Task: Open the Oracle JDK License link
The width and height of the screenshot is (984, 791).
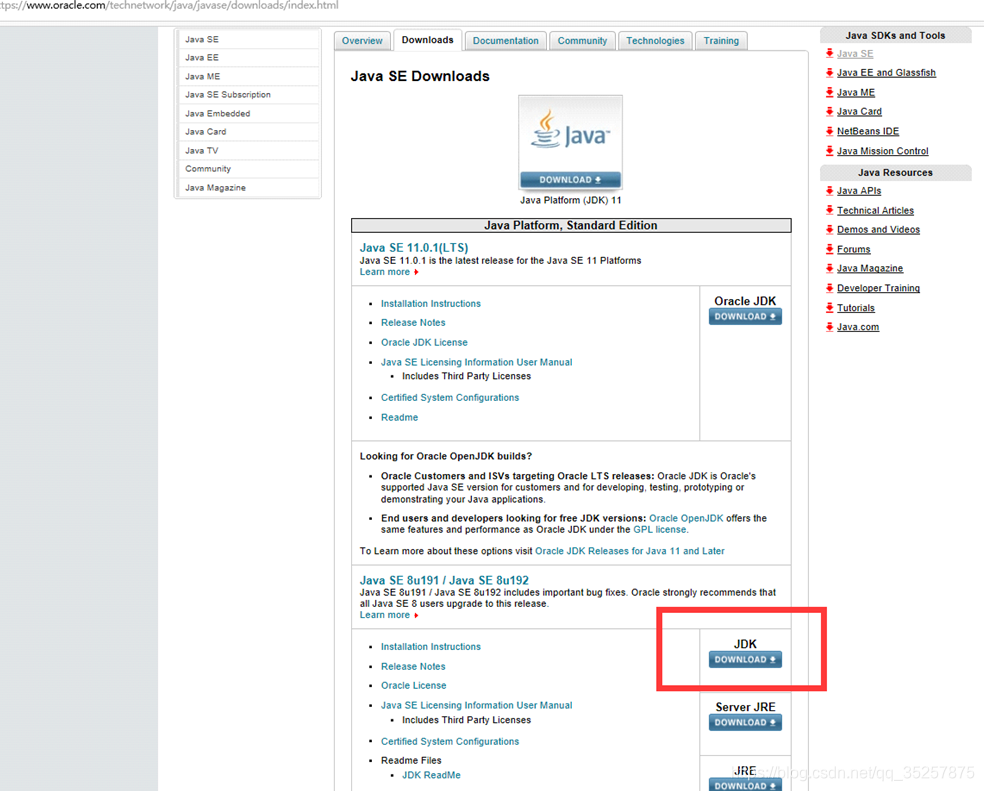Action: point(424,343)
